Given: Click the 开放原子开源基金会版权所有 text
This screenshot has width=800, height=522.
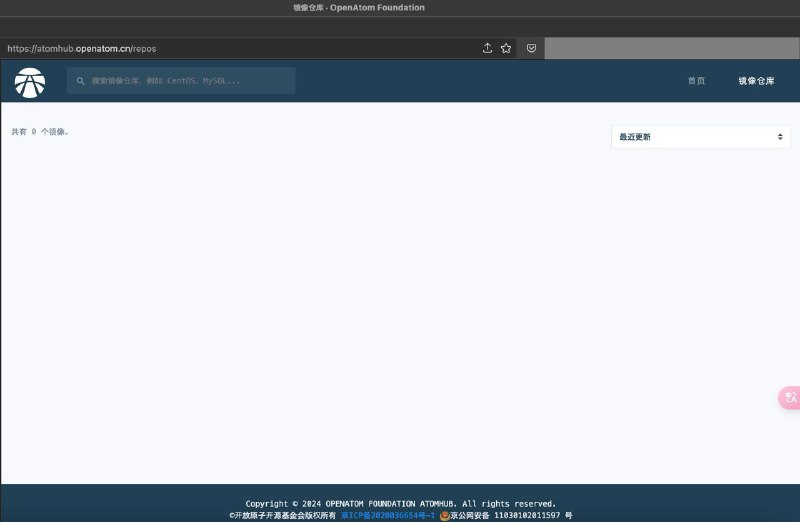Looking at the screenshot, I should (x=283, y=515).
